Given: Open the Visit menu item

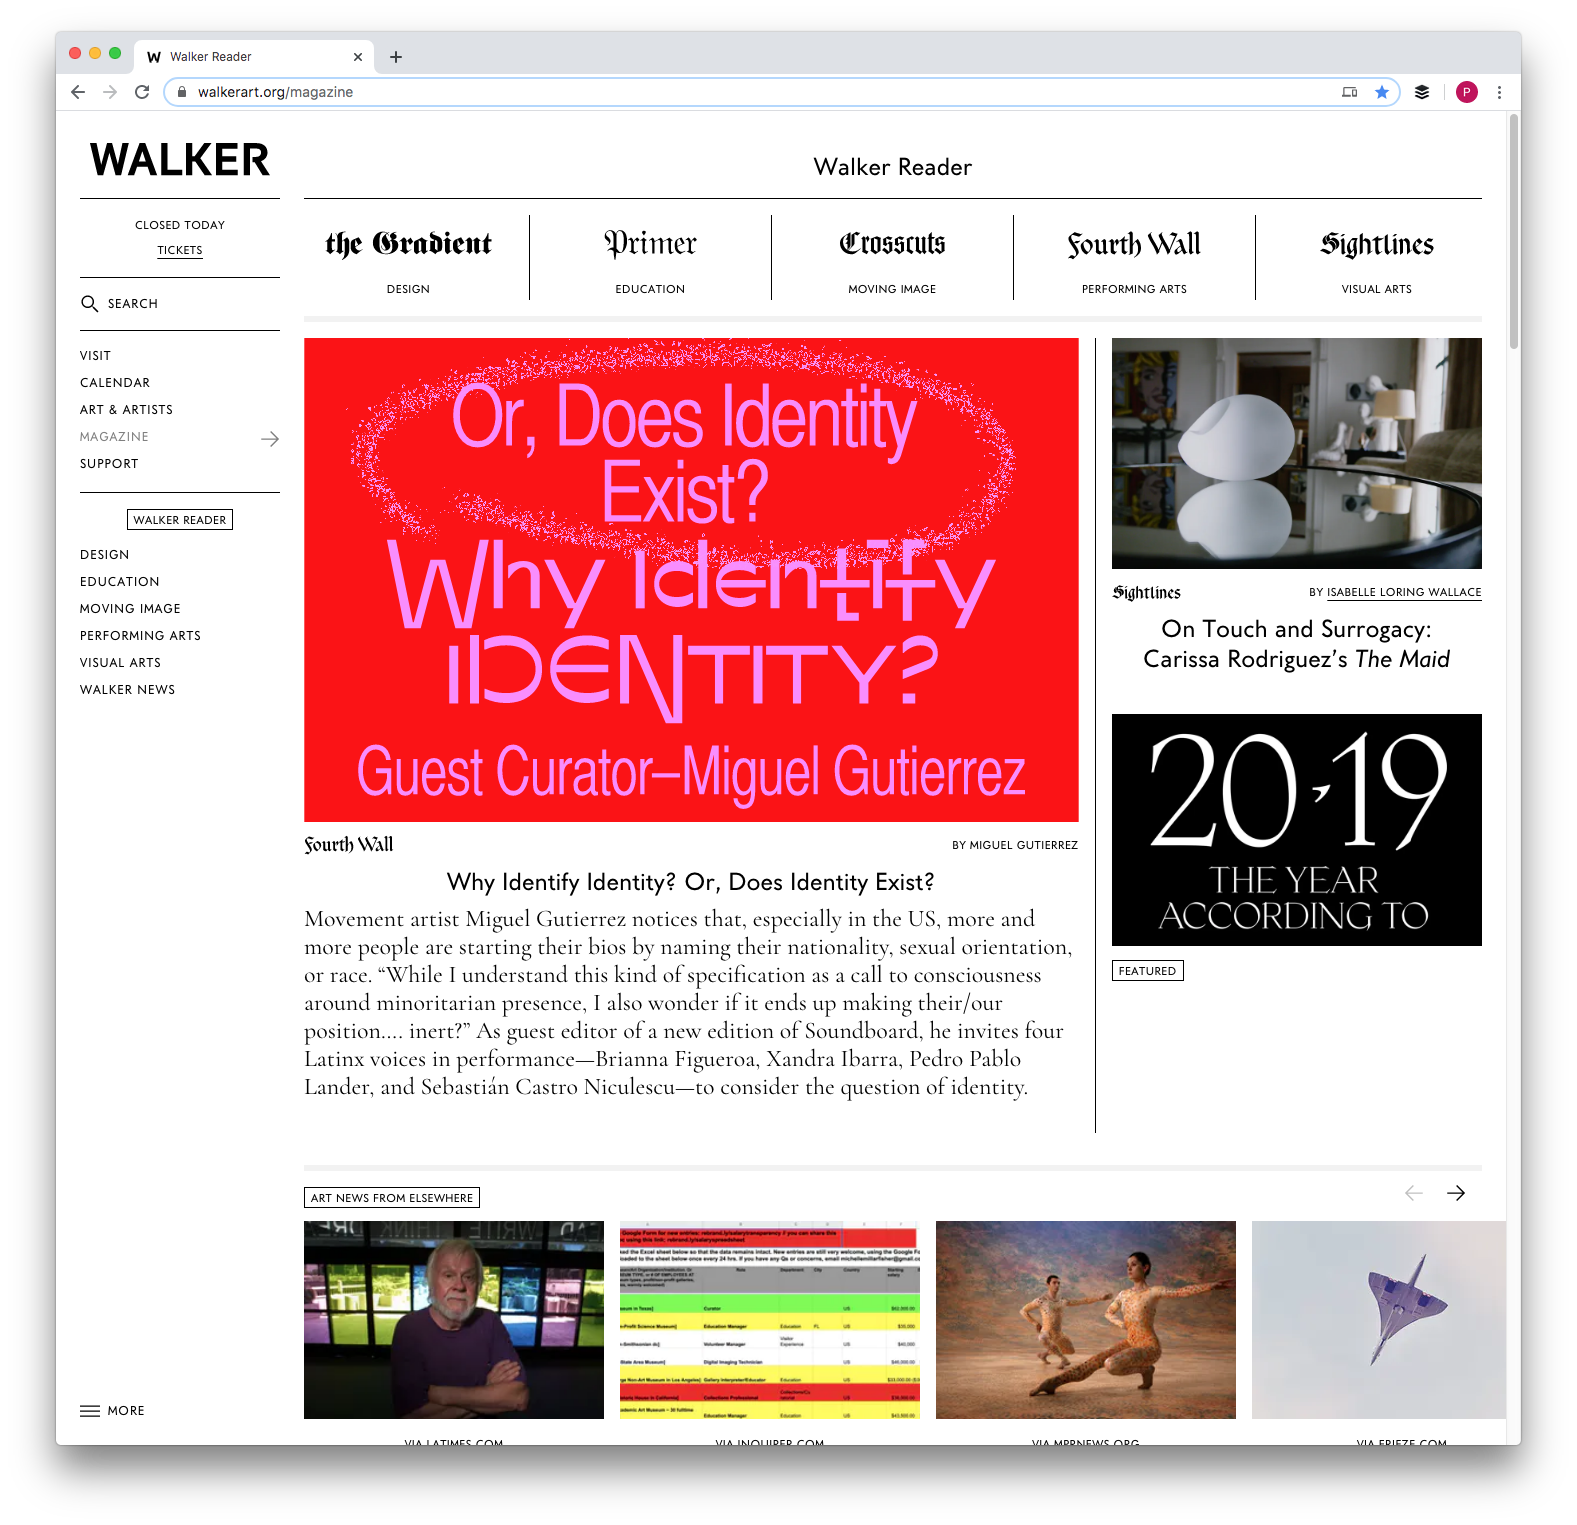Looking at the screenshot, I should [96, 356].
